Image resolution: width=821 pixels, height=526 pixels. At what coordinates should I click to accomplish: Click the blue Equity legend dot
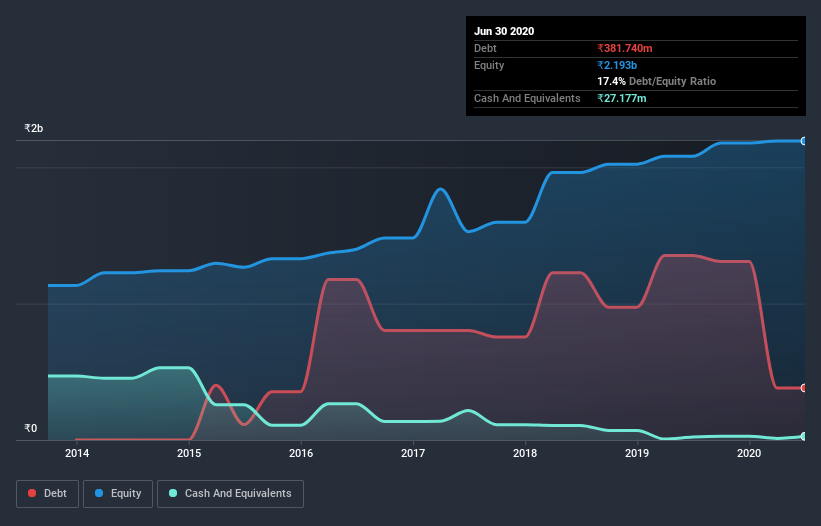(x=99, y=493)
